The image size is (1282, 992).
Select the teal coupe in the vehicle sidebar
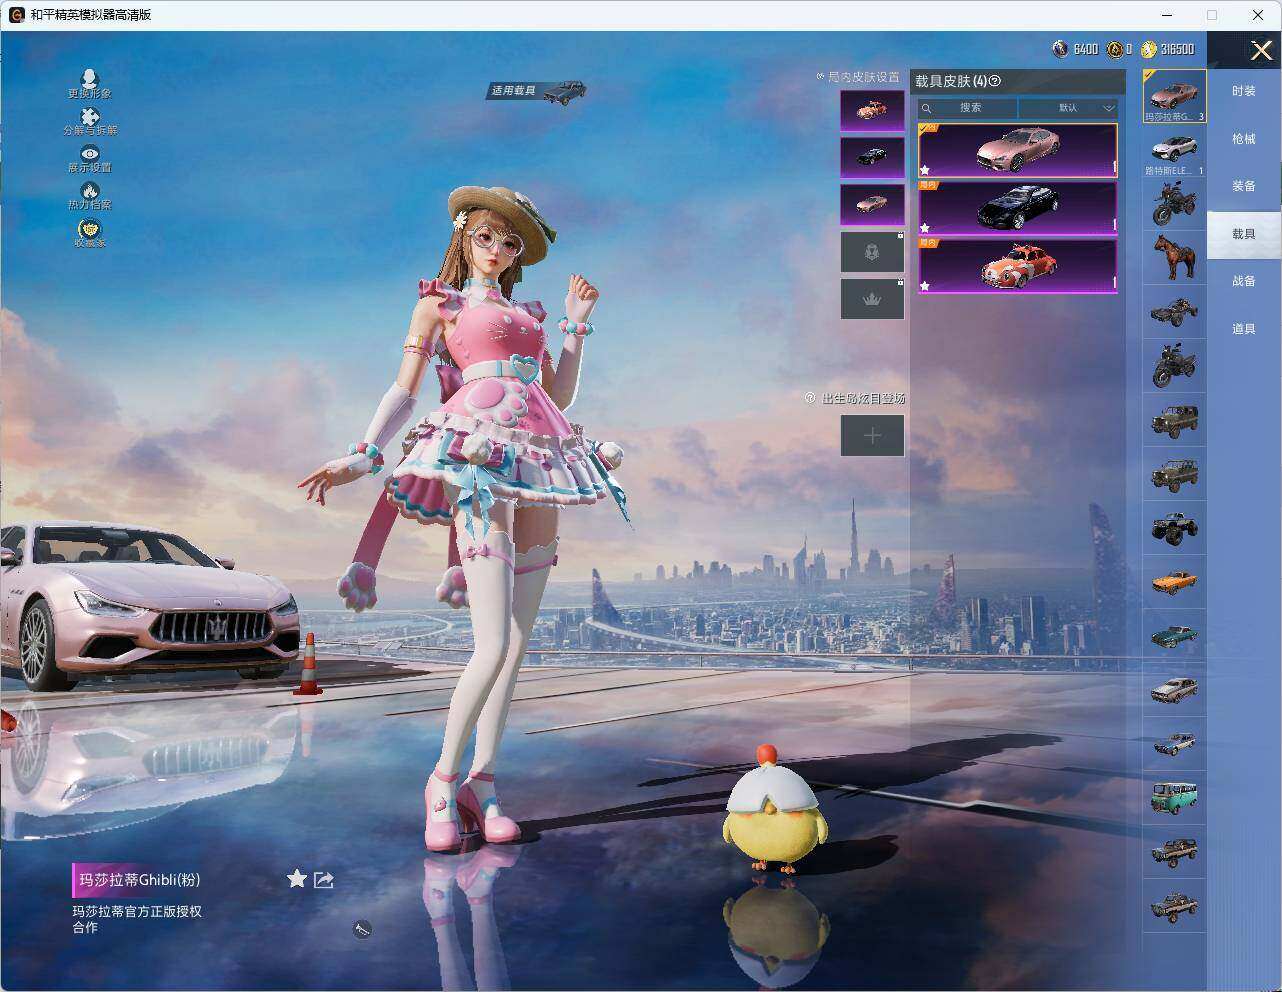pos(1174,636)
